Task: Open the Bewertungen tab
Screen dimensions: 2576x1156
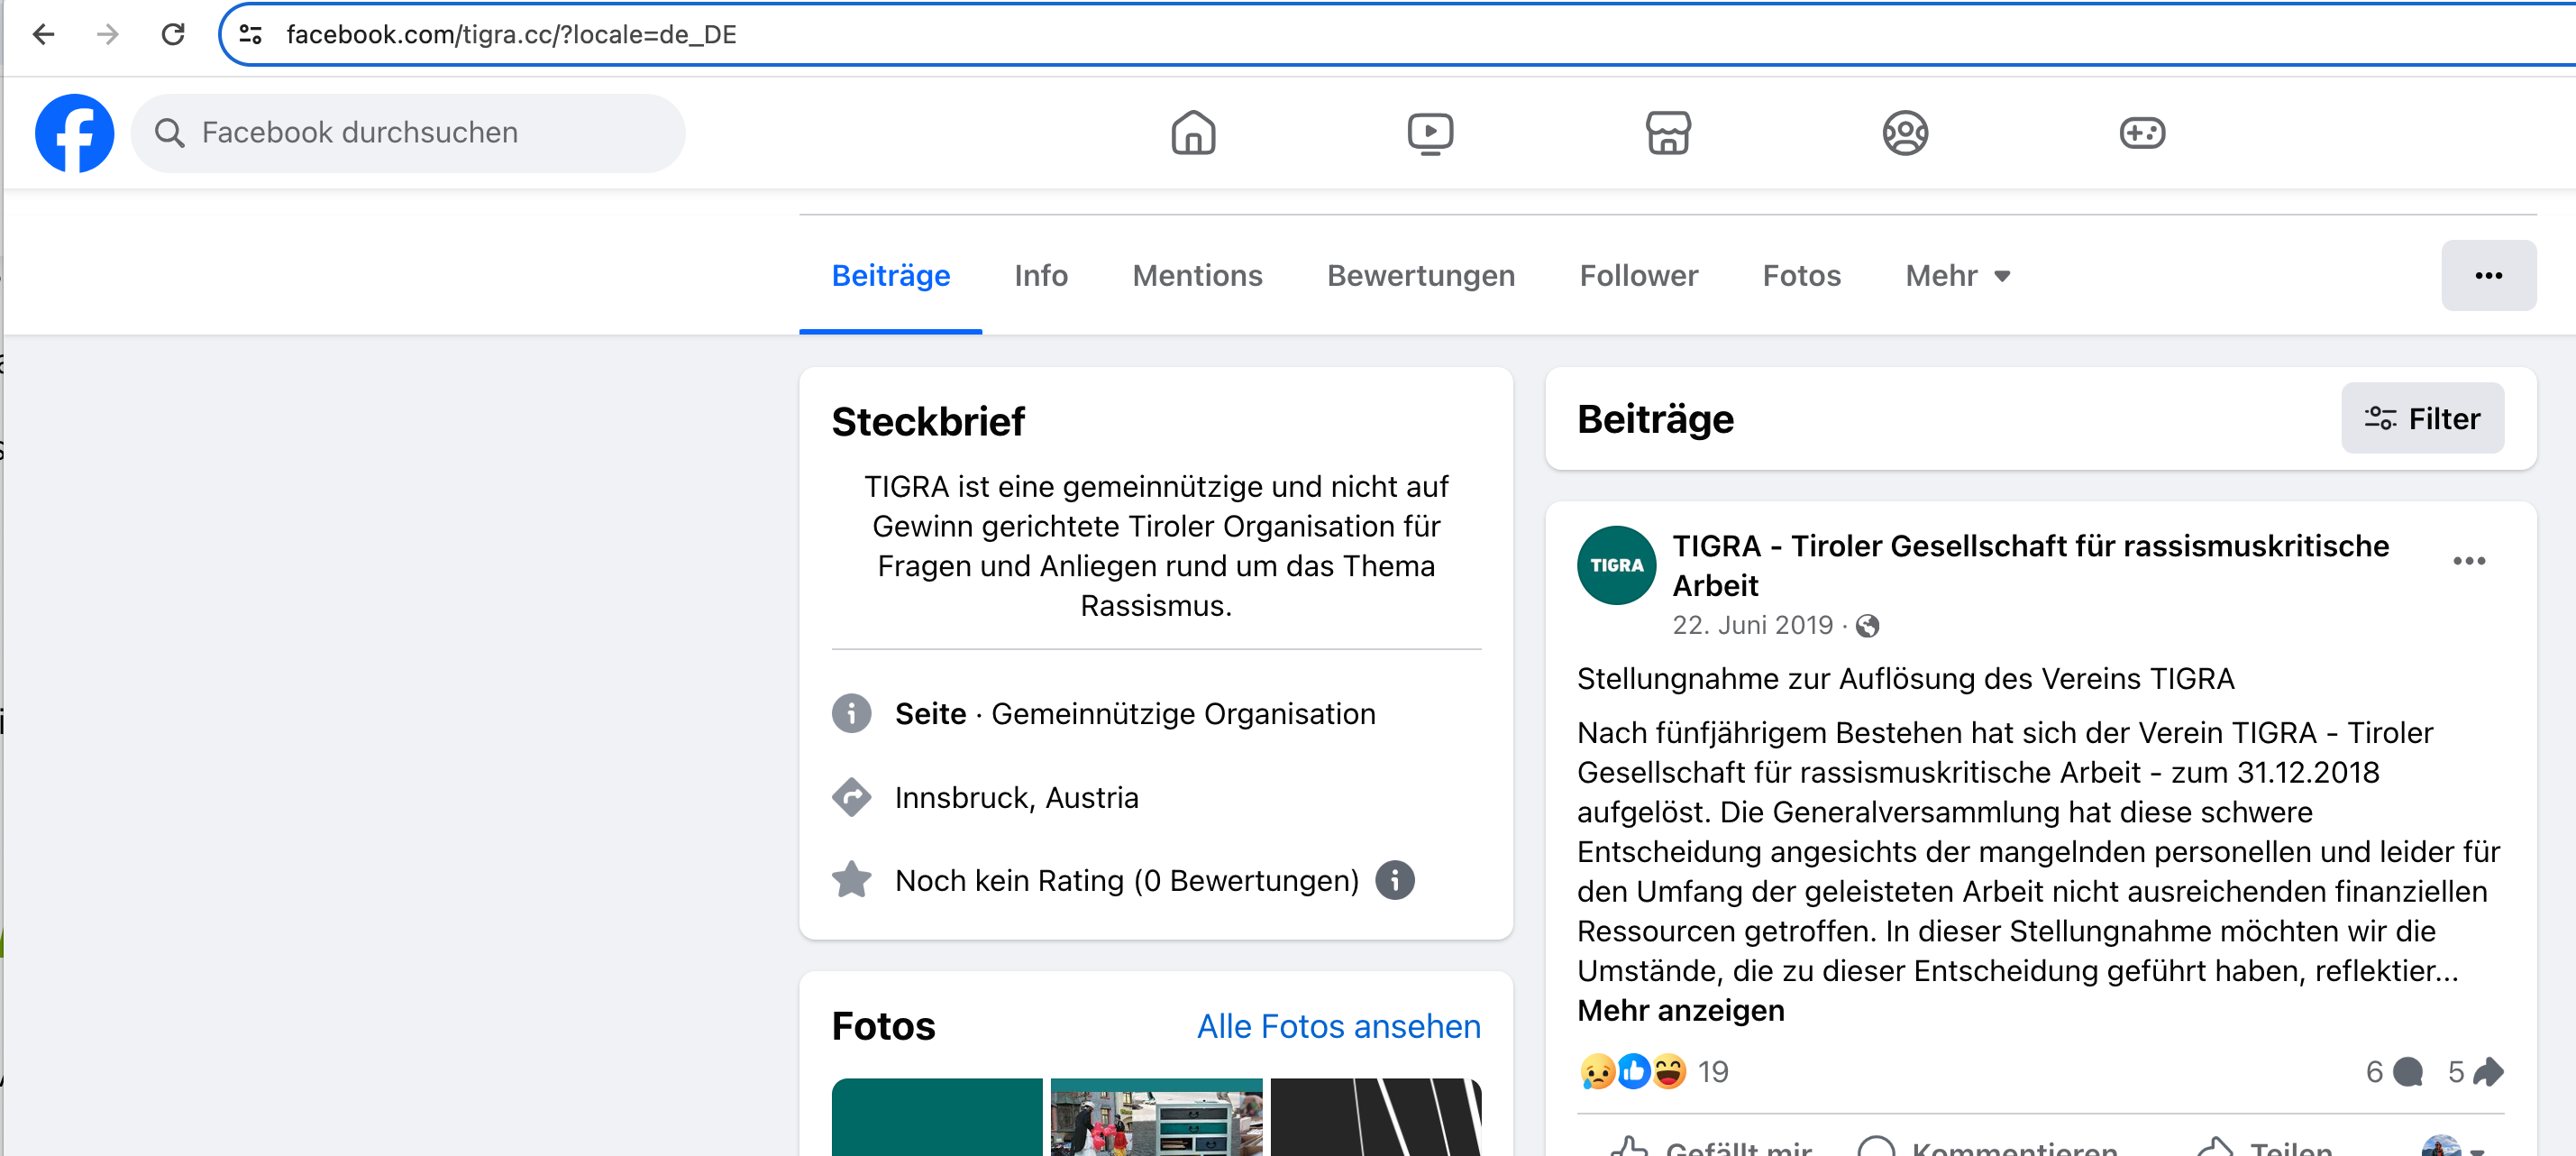Action: (x=1420, y=276)
